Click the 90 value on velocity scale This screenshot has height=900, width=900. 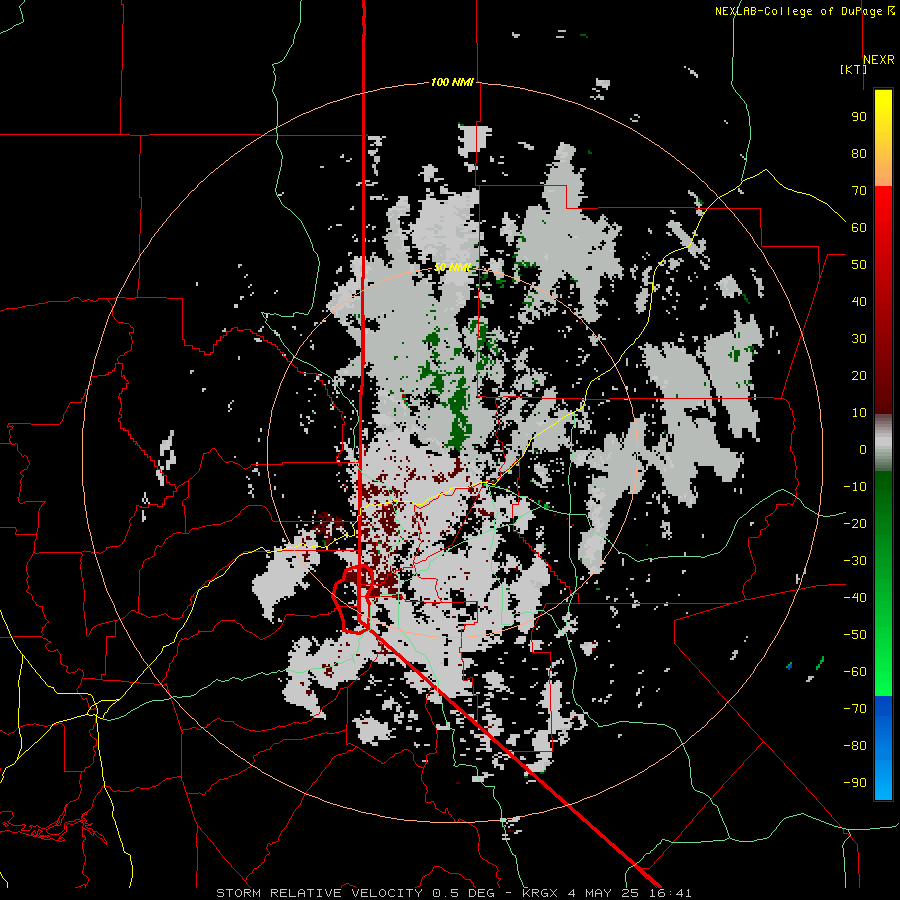[x=859, y=117]
